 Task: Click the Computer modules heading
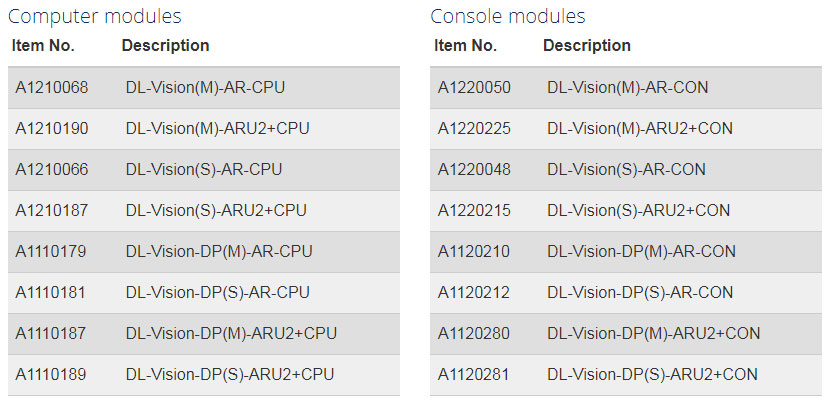tap(94, 16)
